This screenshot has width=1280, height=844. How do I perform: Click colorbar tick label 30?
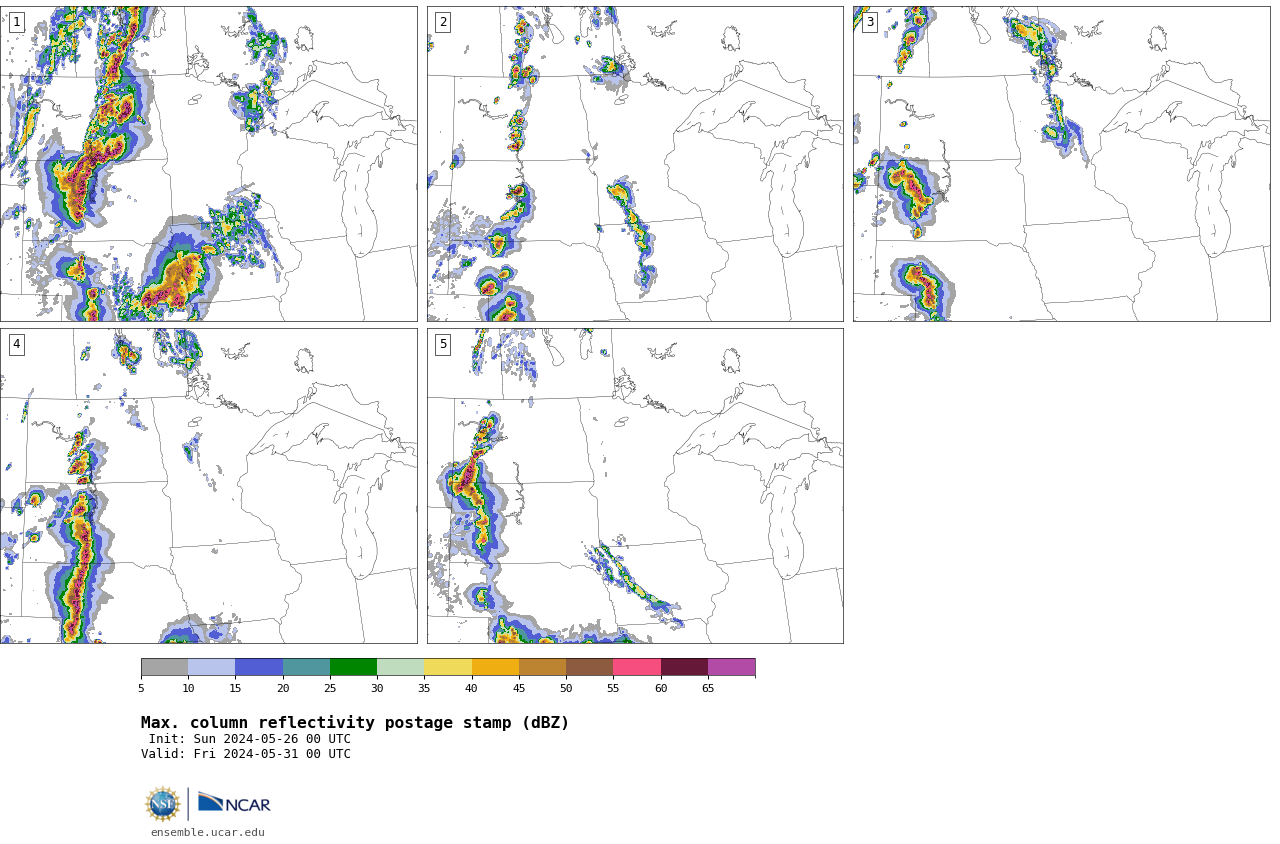click(x=377, y=688)
